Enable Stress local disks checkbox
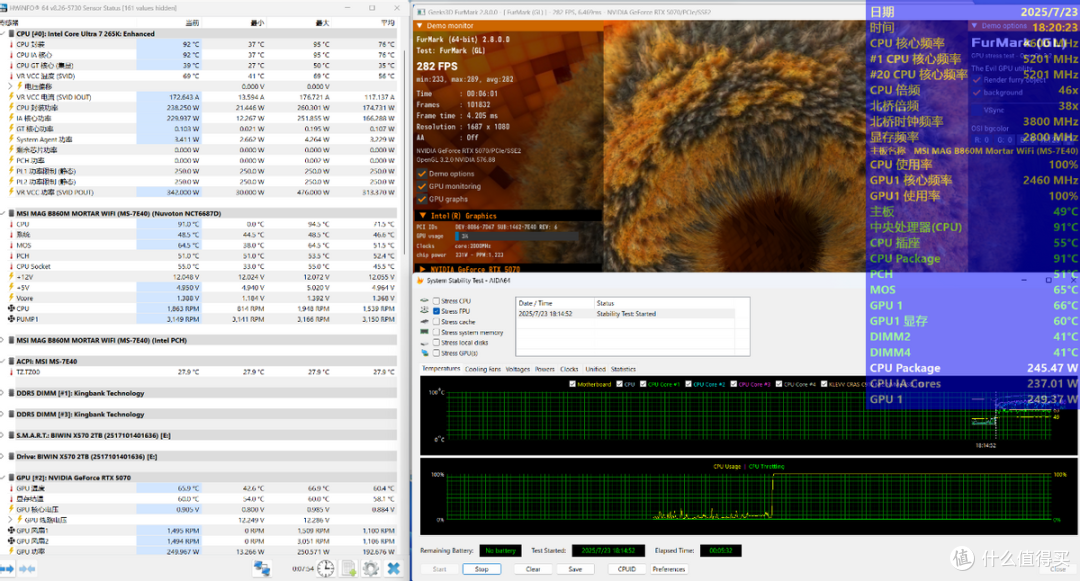Screen dimensions: 1080x581 436,343
